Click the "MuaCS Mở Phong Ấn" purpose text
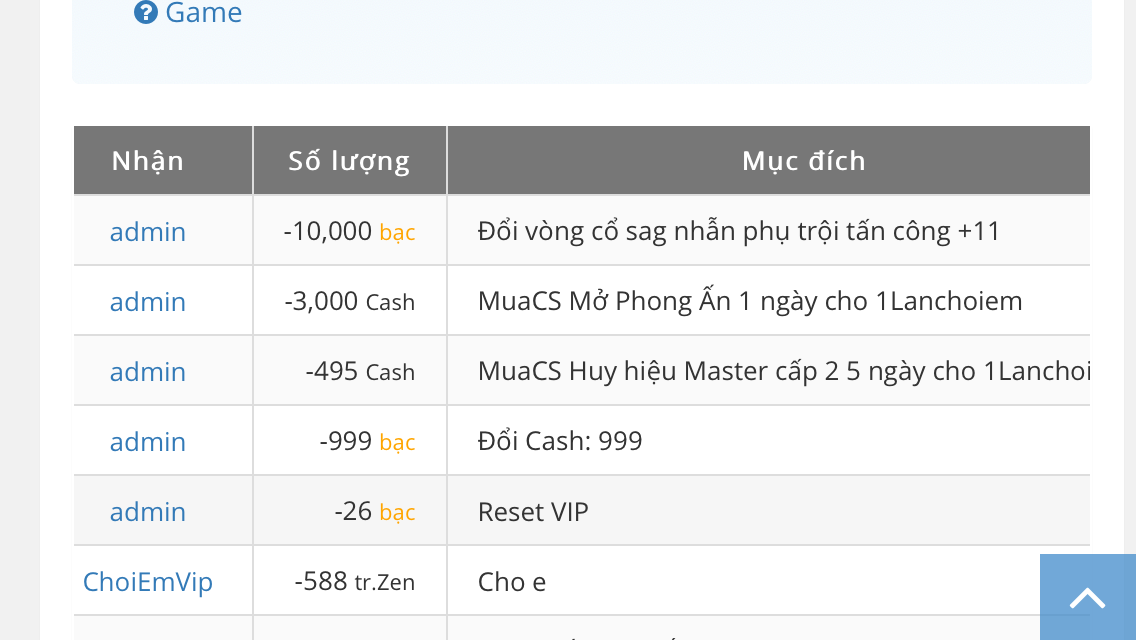This screenshot has width=1136, height=640. (750, 302)
